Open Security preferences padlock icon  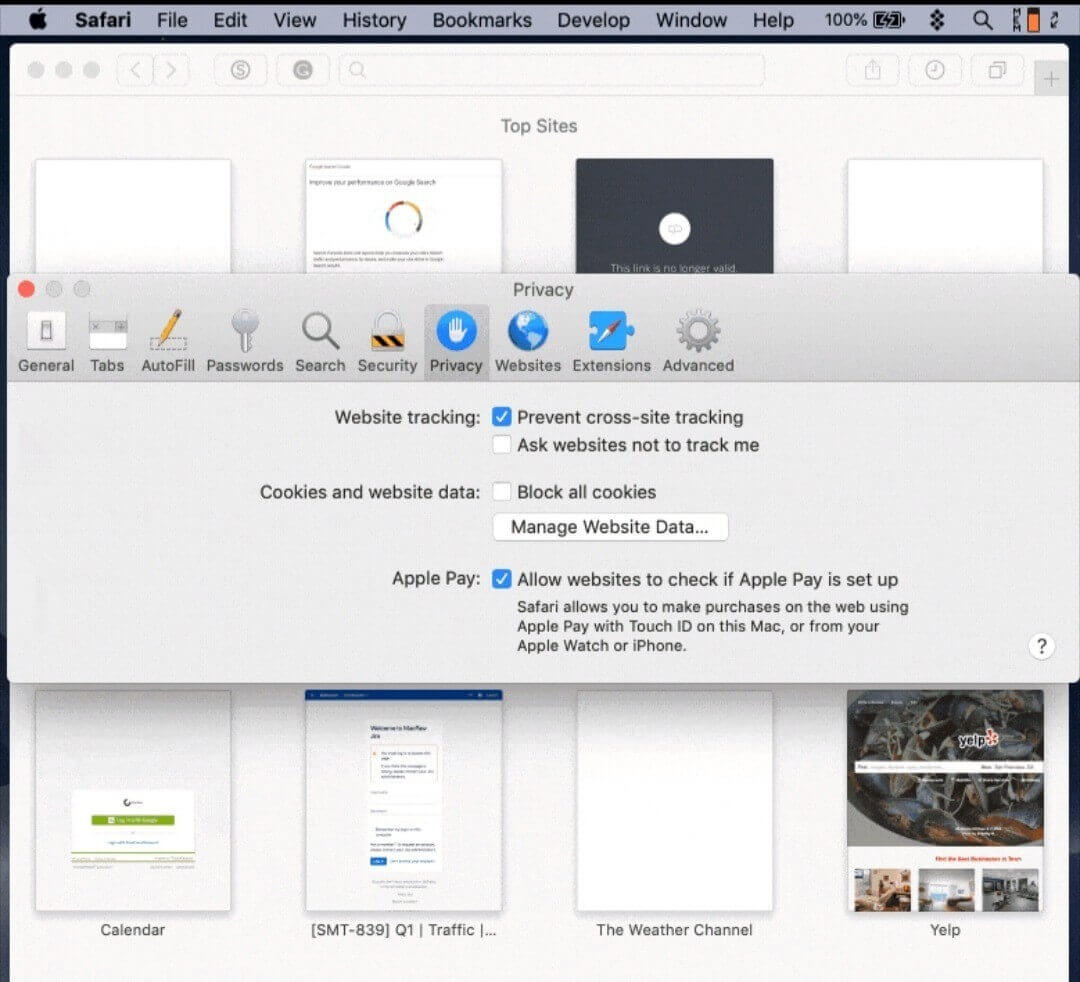tap(387, 341)
